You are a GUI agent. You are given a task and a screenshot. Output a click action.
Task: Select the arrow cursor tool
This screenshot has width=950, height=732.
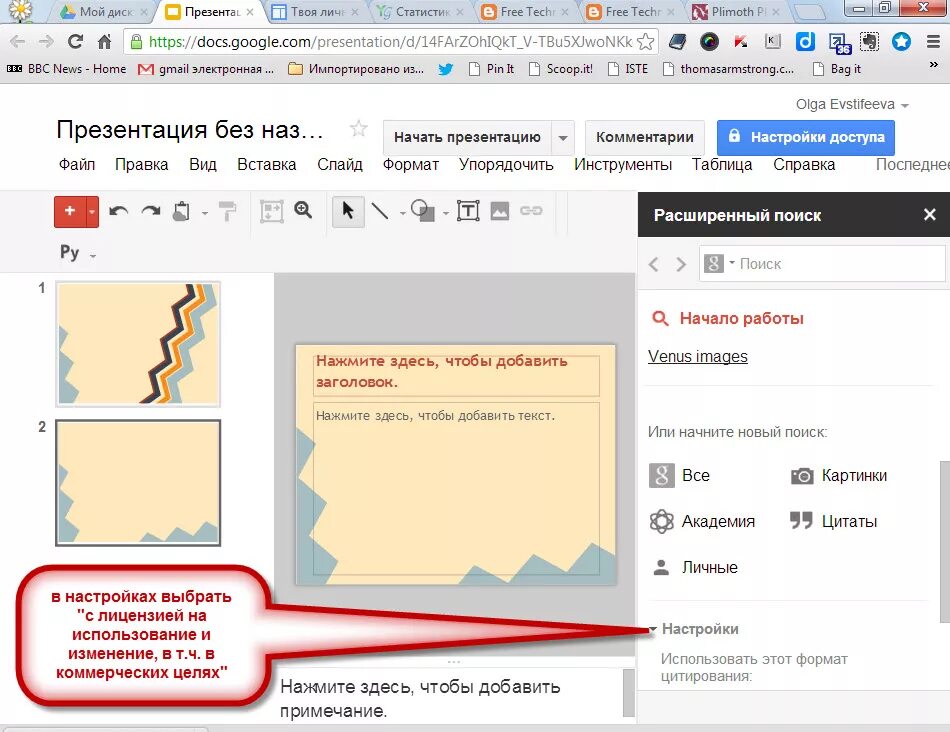coord(348,211)
